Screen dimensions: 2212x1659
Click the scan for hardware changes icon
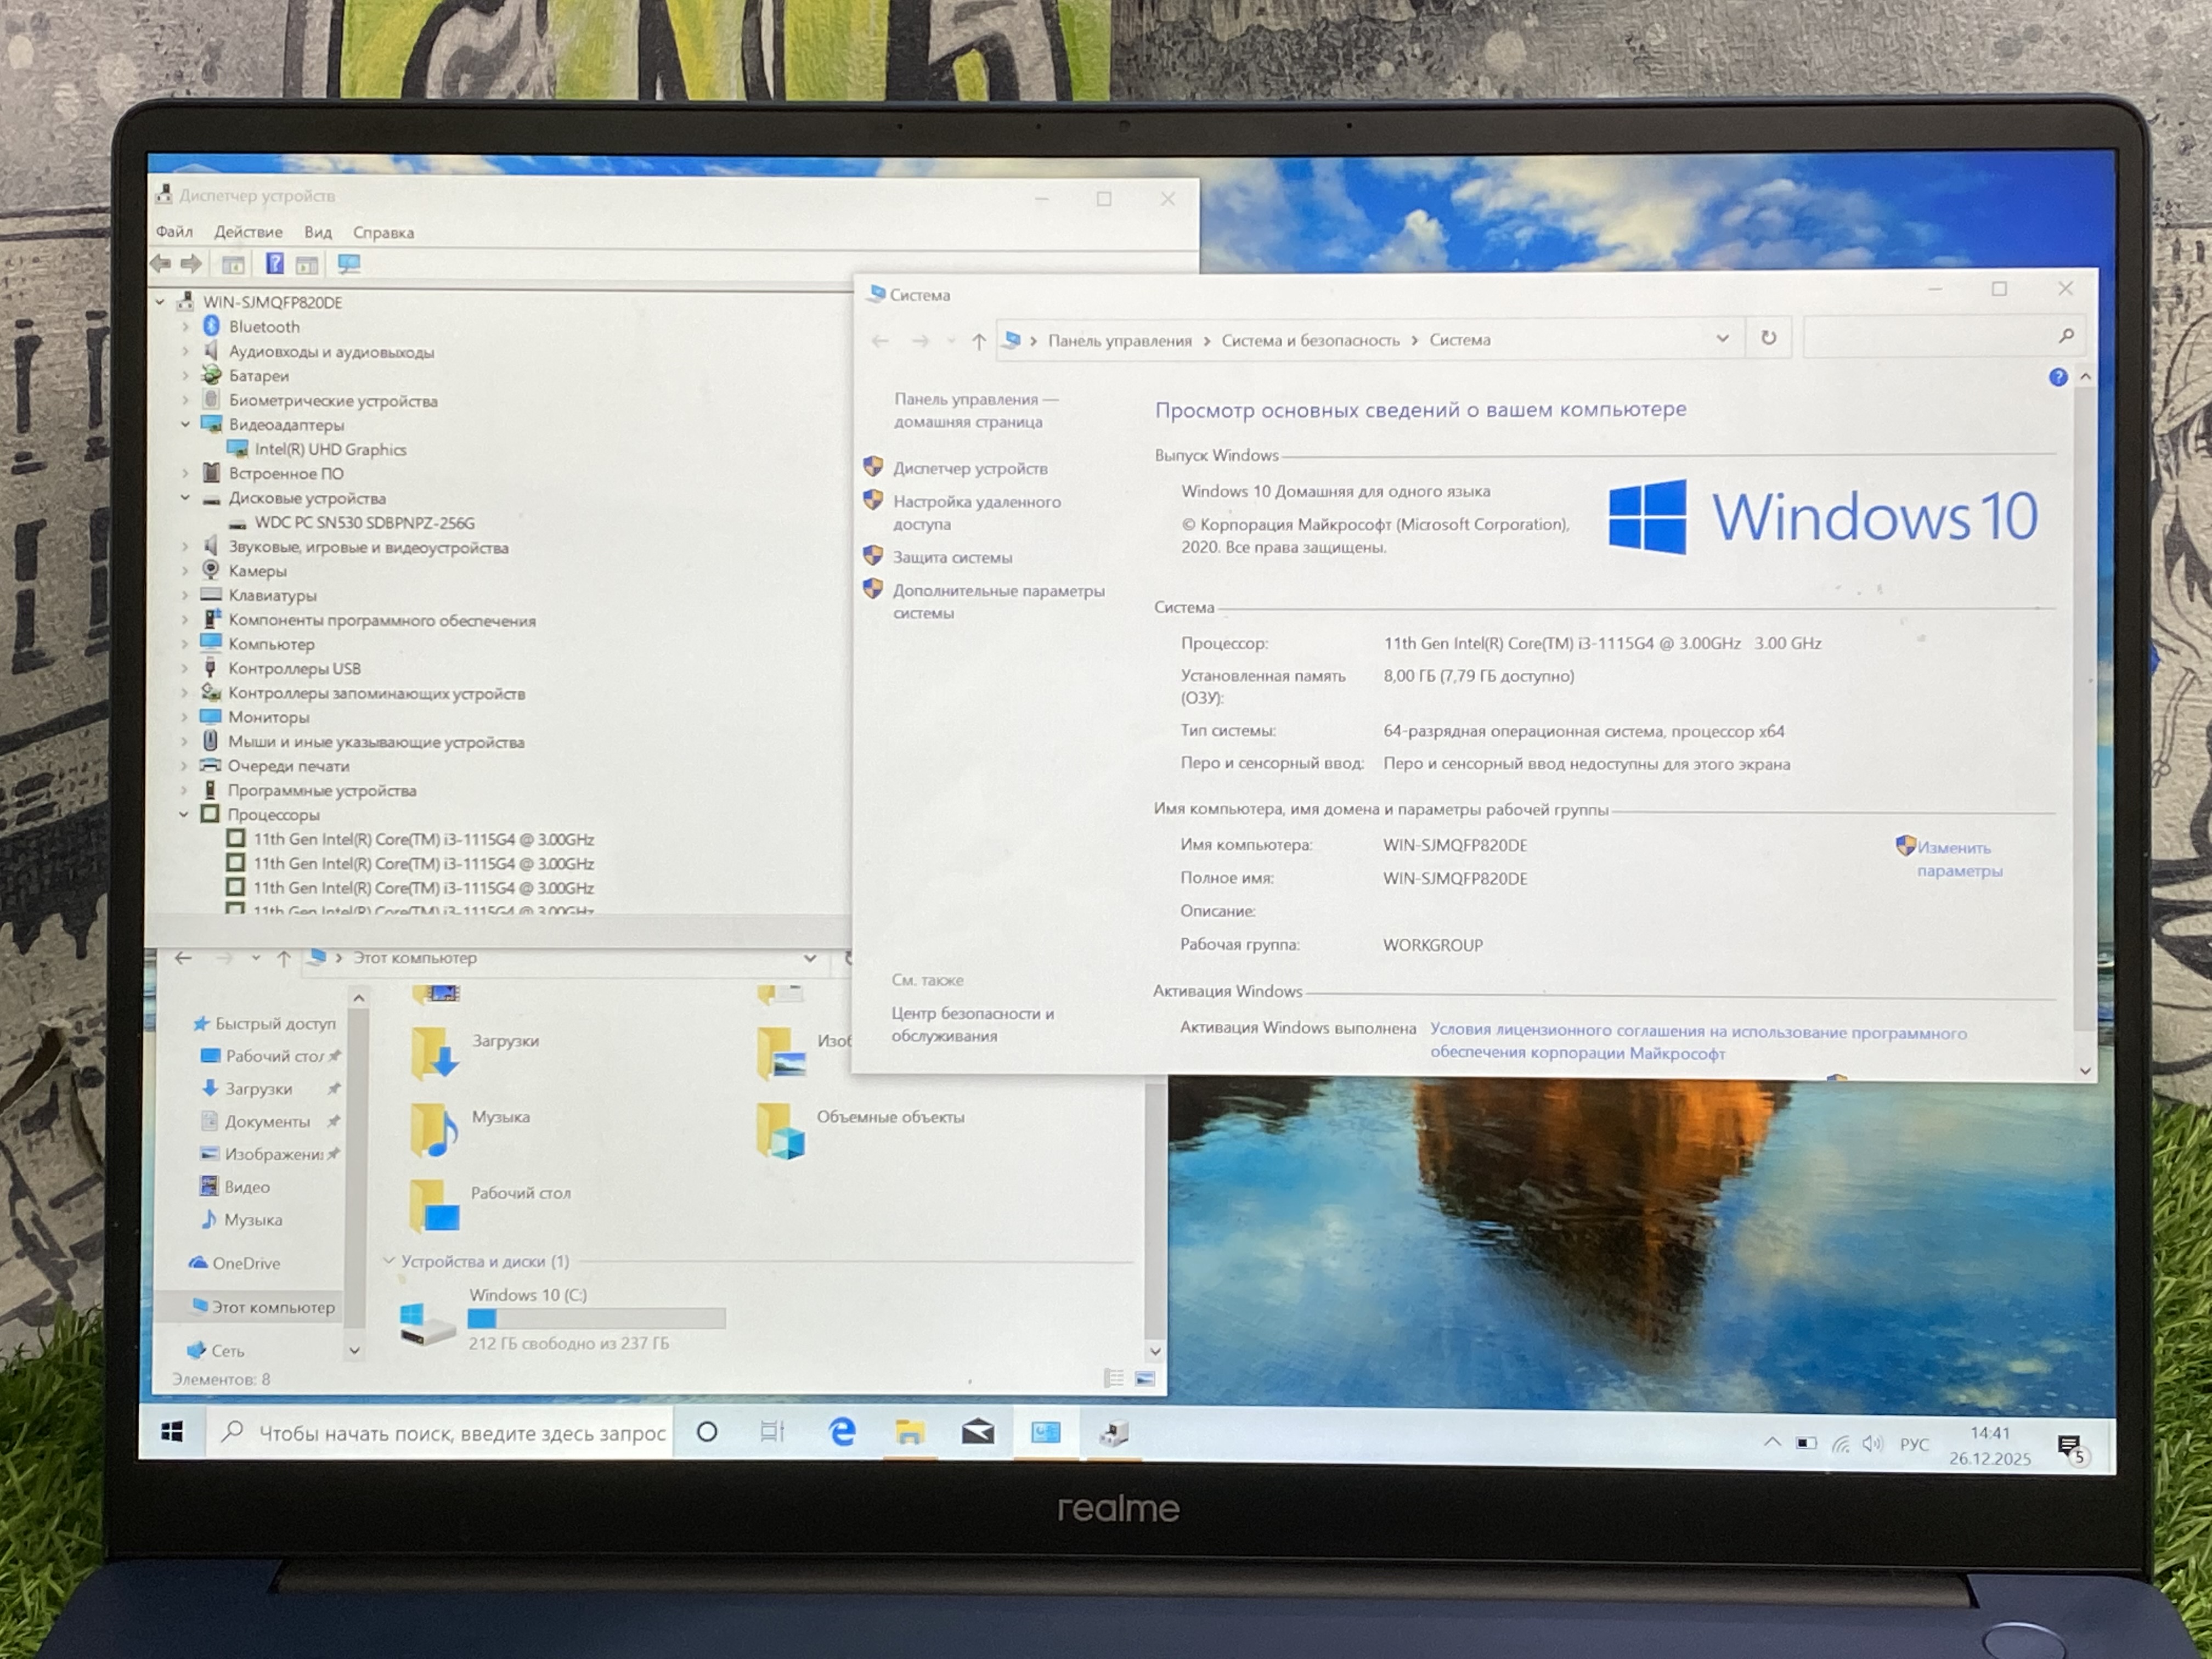tap(349, 264)
